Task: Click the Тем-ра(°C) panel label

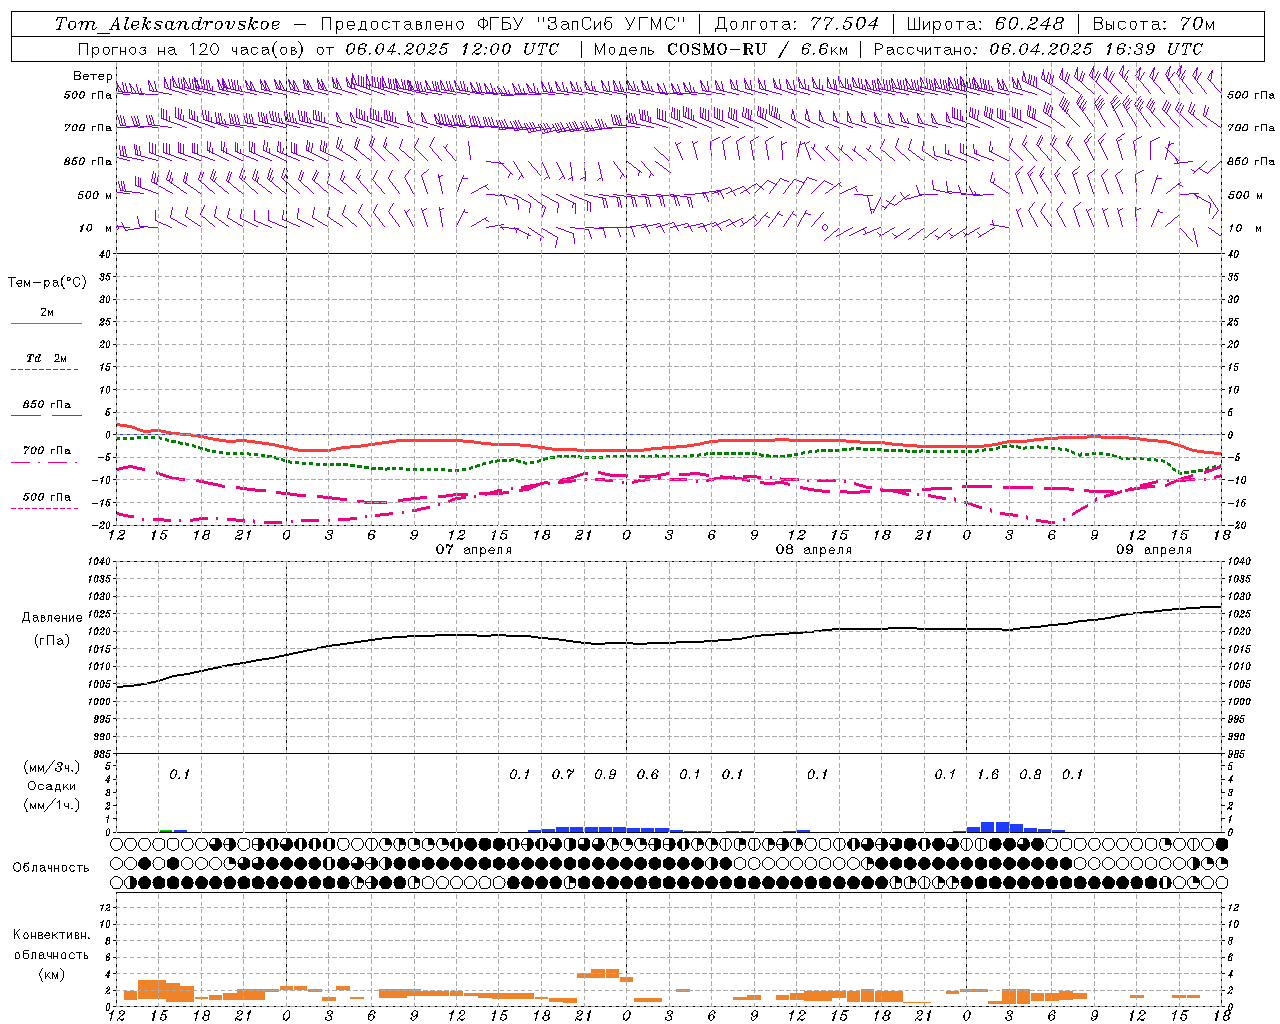Action: pyautogui.click(x=47, y=283)
